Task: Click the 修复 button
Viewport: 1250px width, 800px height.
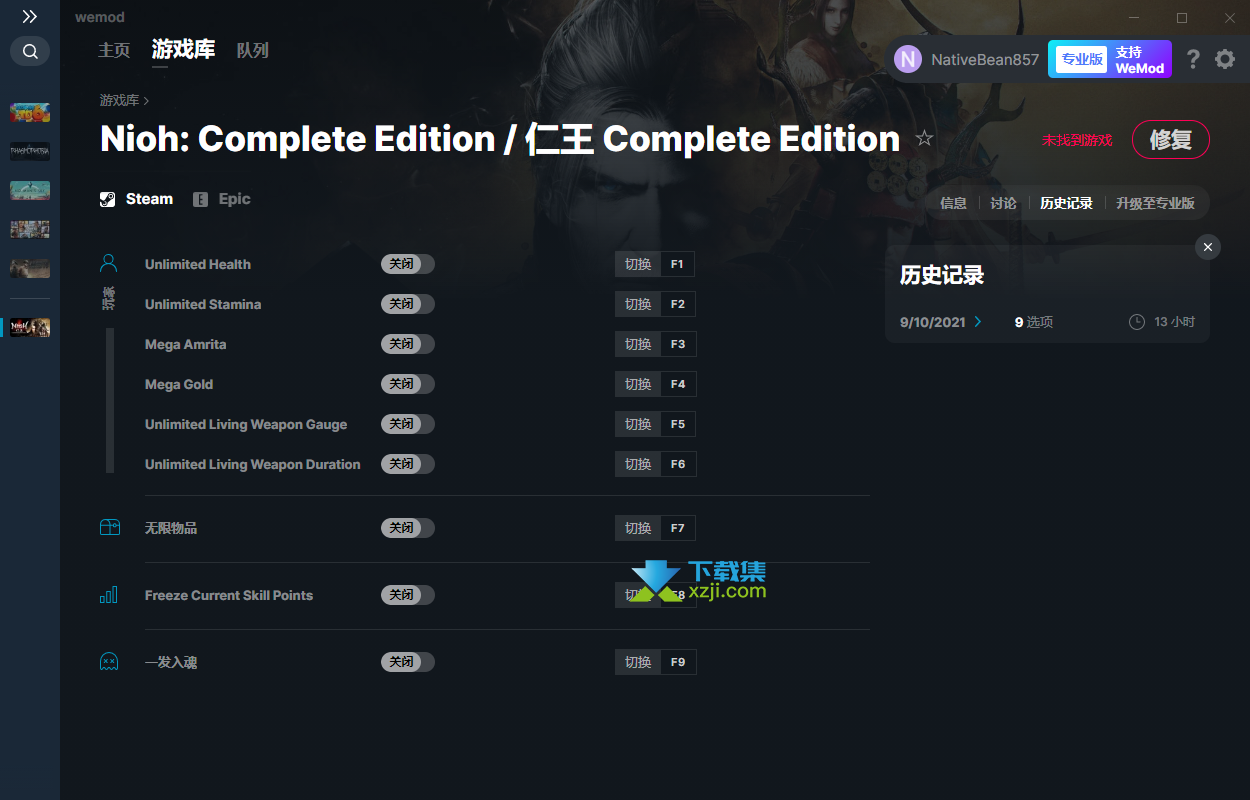Action: pos(1170,140)
